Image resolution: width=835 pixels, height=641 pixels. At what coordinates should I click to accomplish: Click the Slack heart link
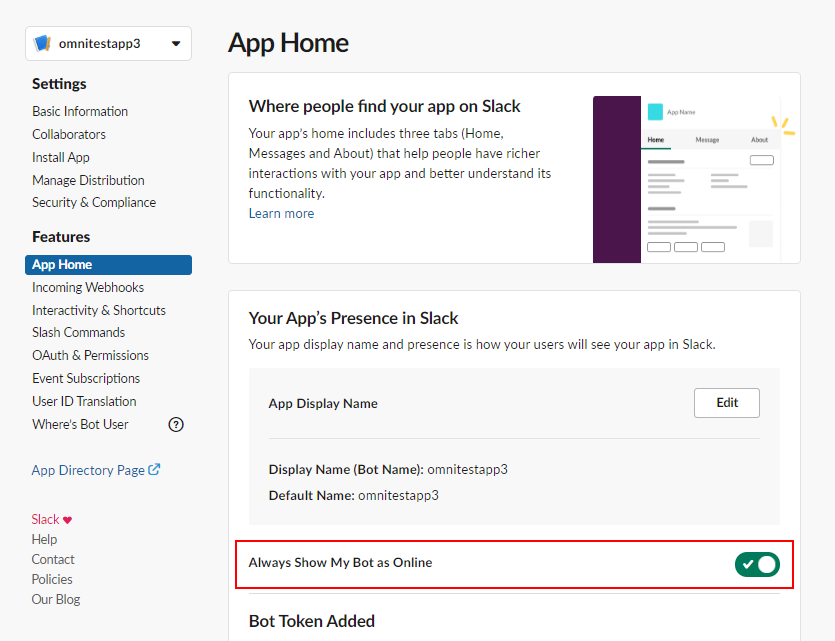click(51, 520)
